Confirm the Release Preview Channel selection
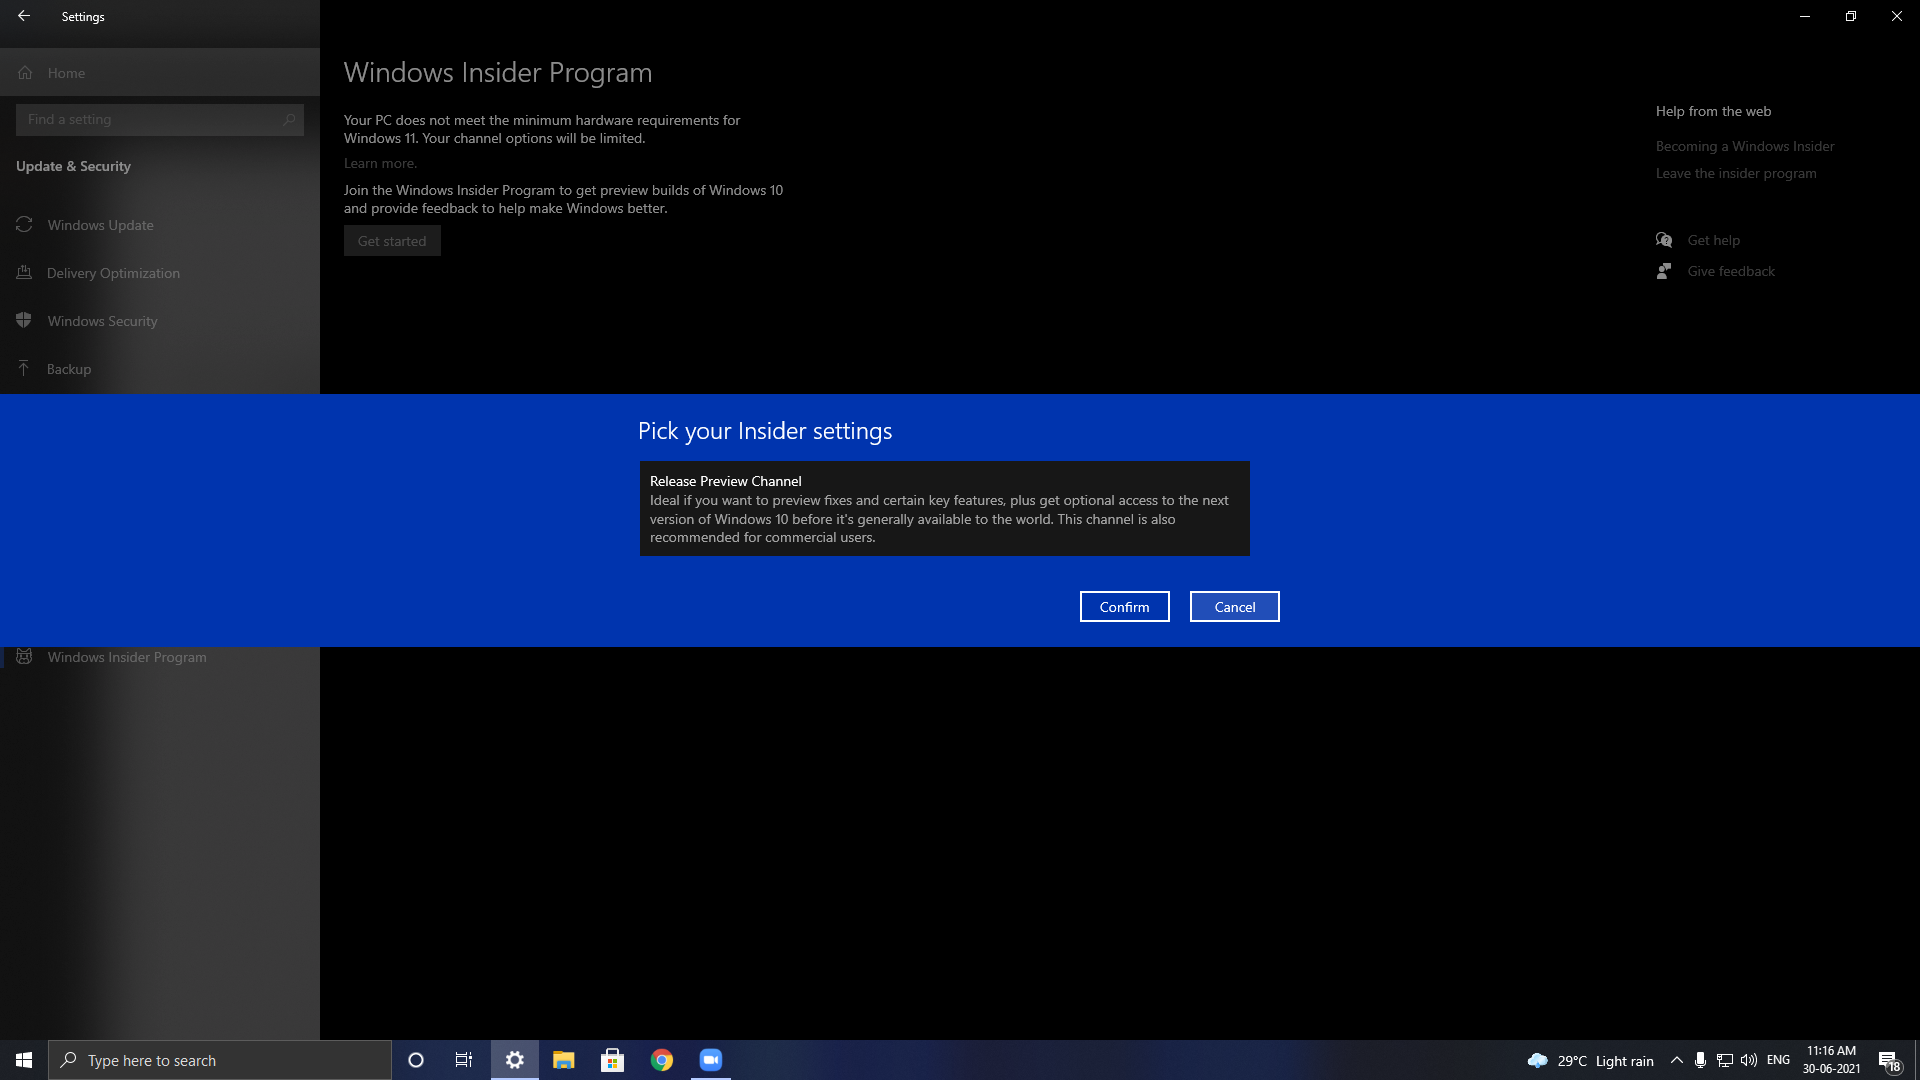Image resolution: width=1920 pixels, height=1080 pixels. tap(1124, 606)
